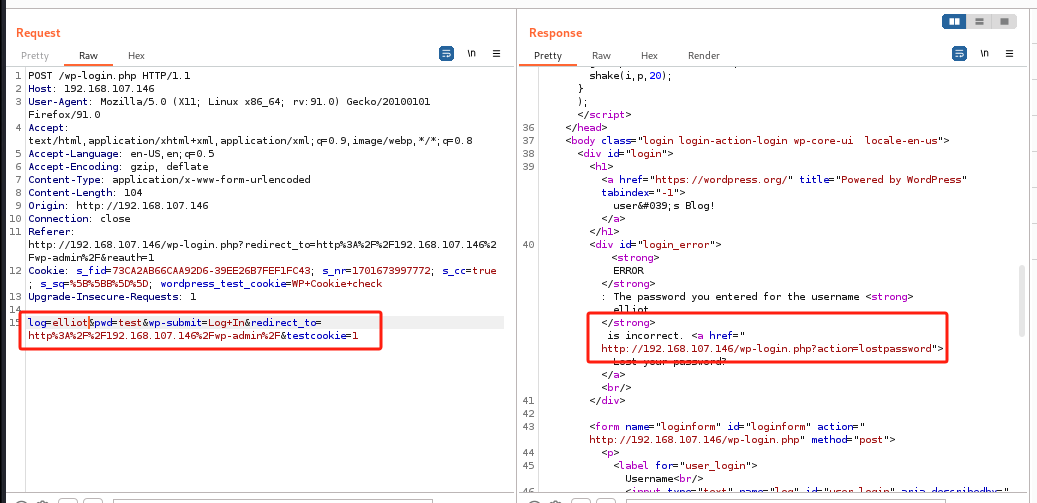Click the wordpress.org href link line
The width and height of the screenshot is (1037, 503).
[x=784, y=180]
